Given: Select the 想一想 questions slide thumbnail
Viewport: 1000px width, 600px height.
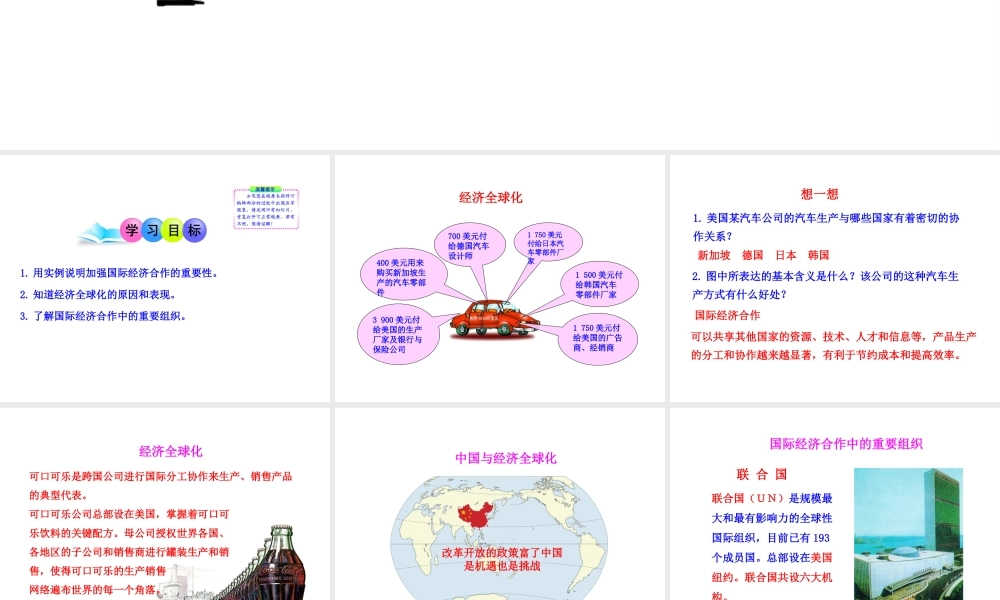Looking at the screenshot, I should [x=835, y=278].
